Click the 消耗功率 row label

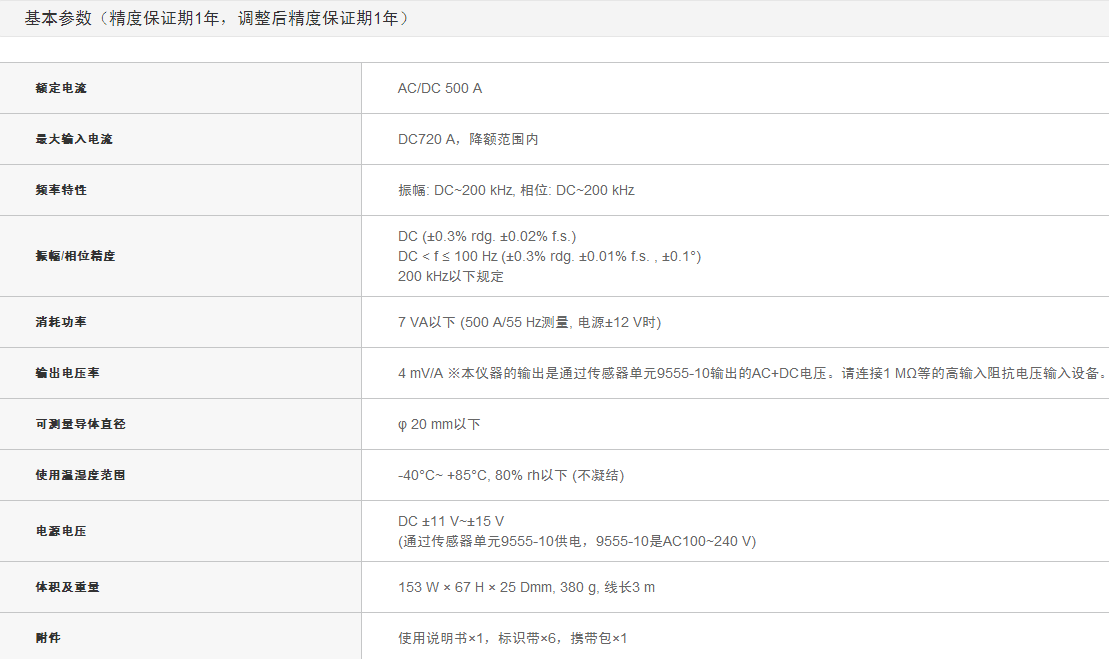coord(61,322)
